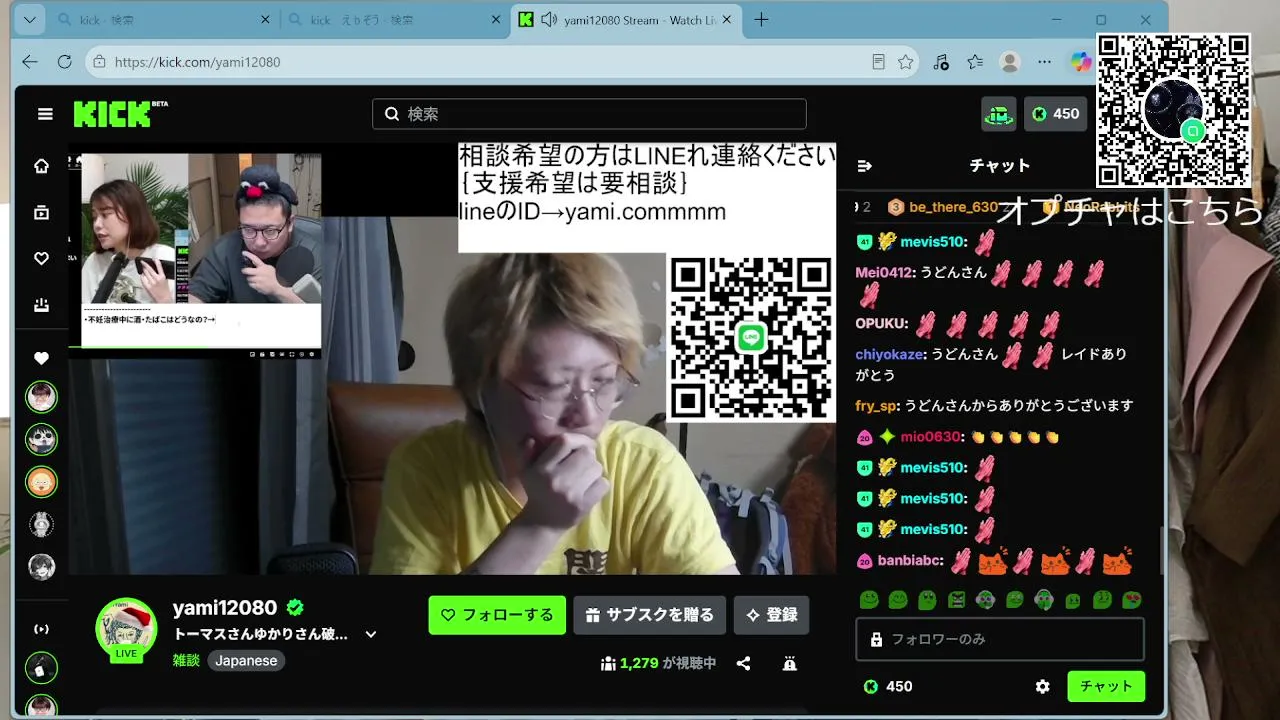Click the browser back arrow
The height and width of the screenshot is (720, 1280).
point(30,62)
